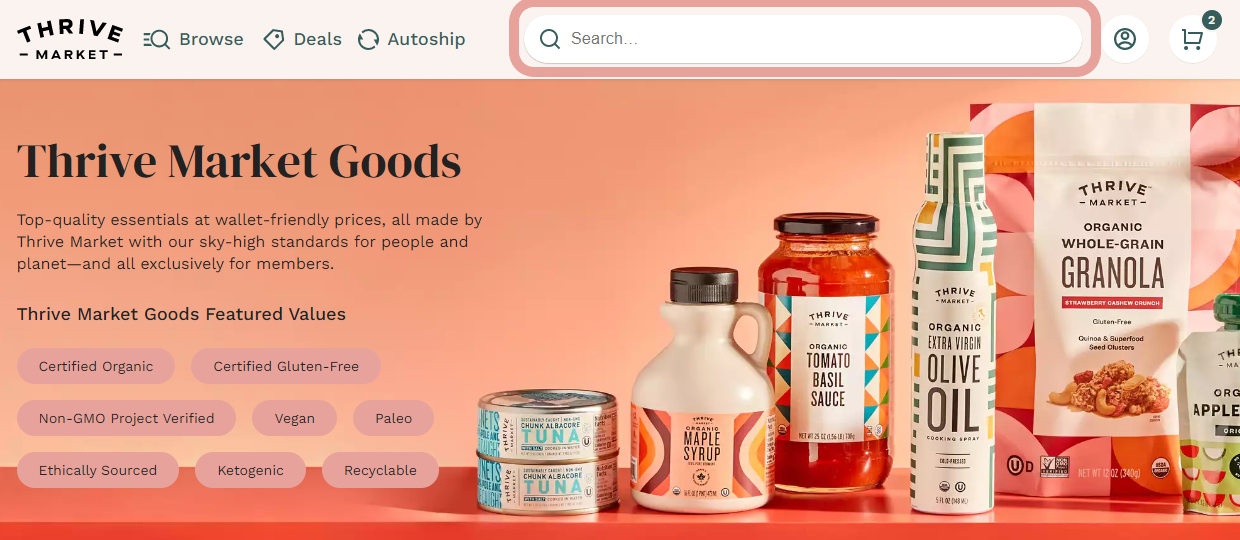Open the Autoship link

click(412, 39)
